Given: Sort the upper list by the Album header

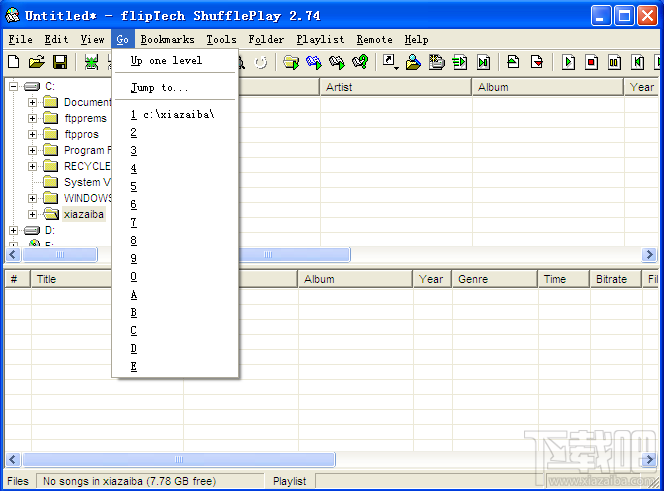Looking at the screenshot, I should pyautogui.click(x=548, y=87).
